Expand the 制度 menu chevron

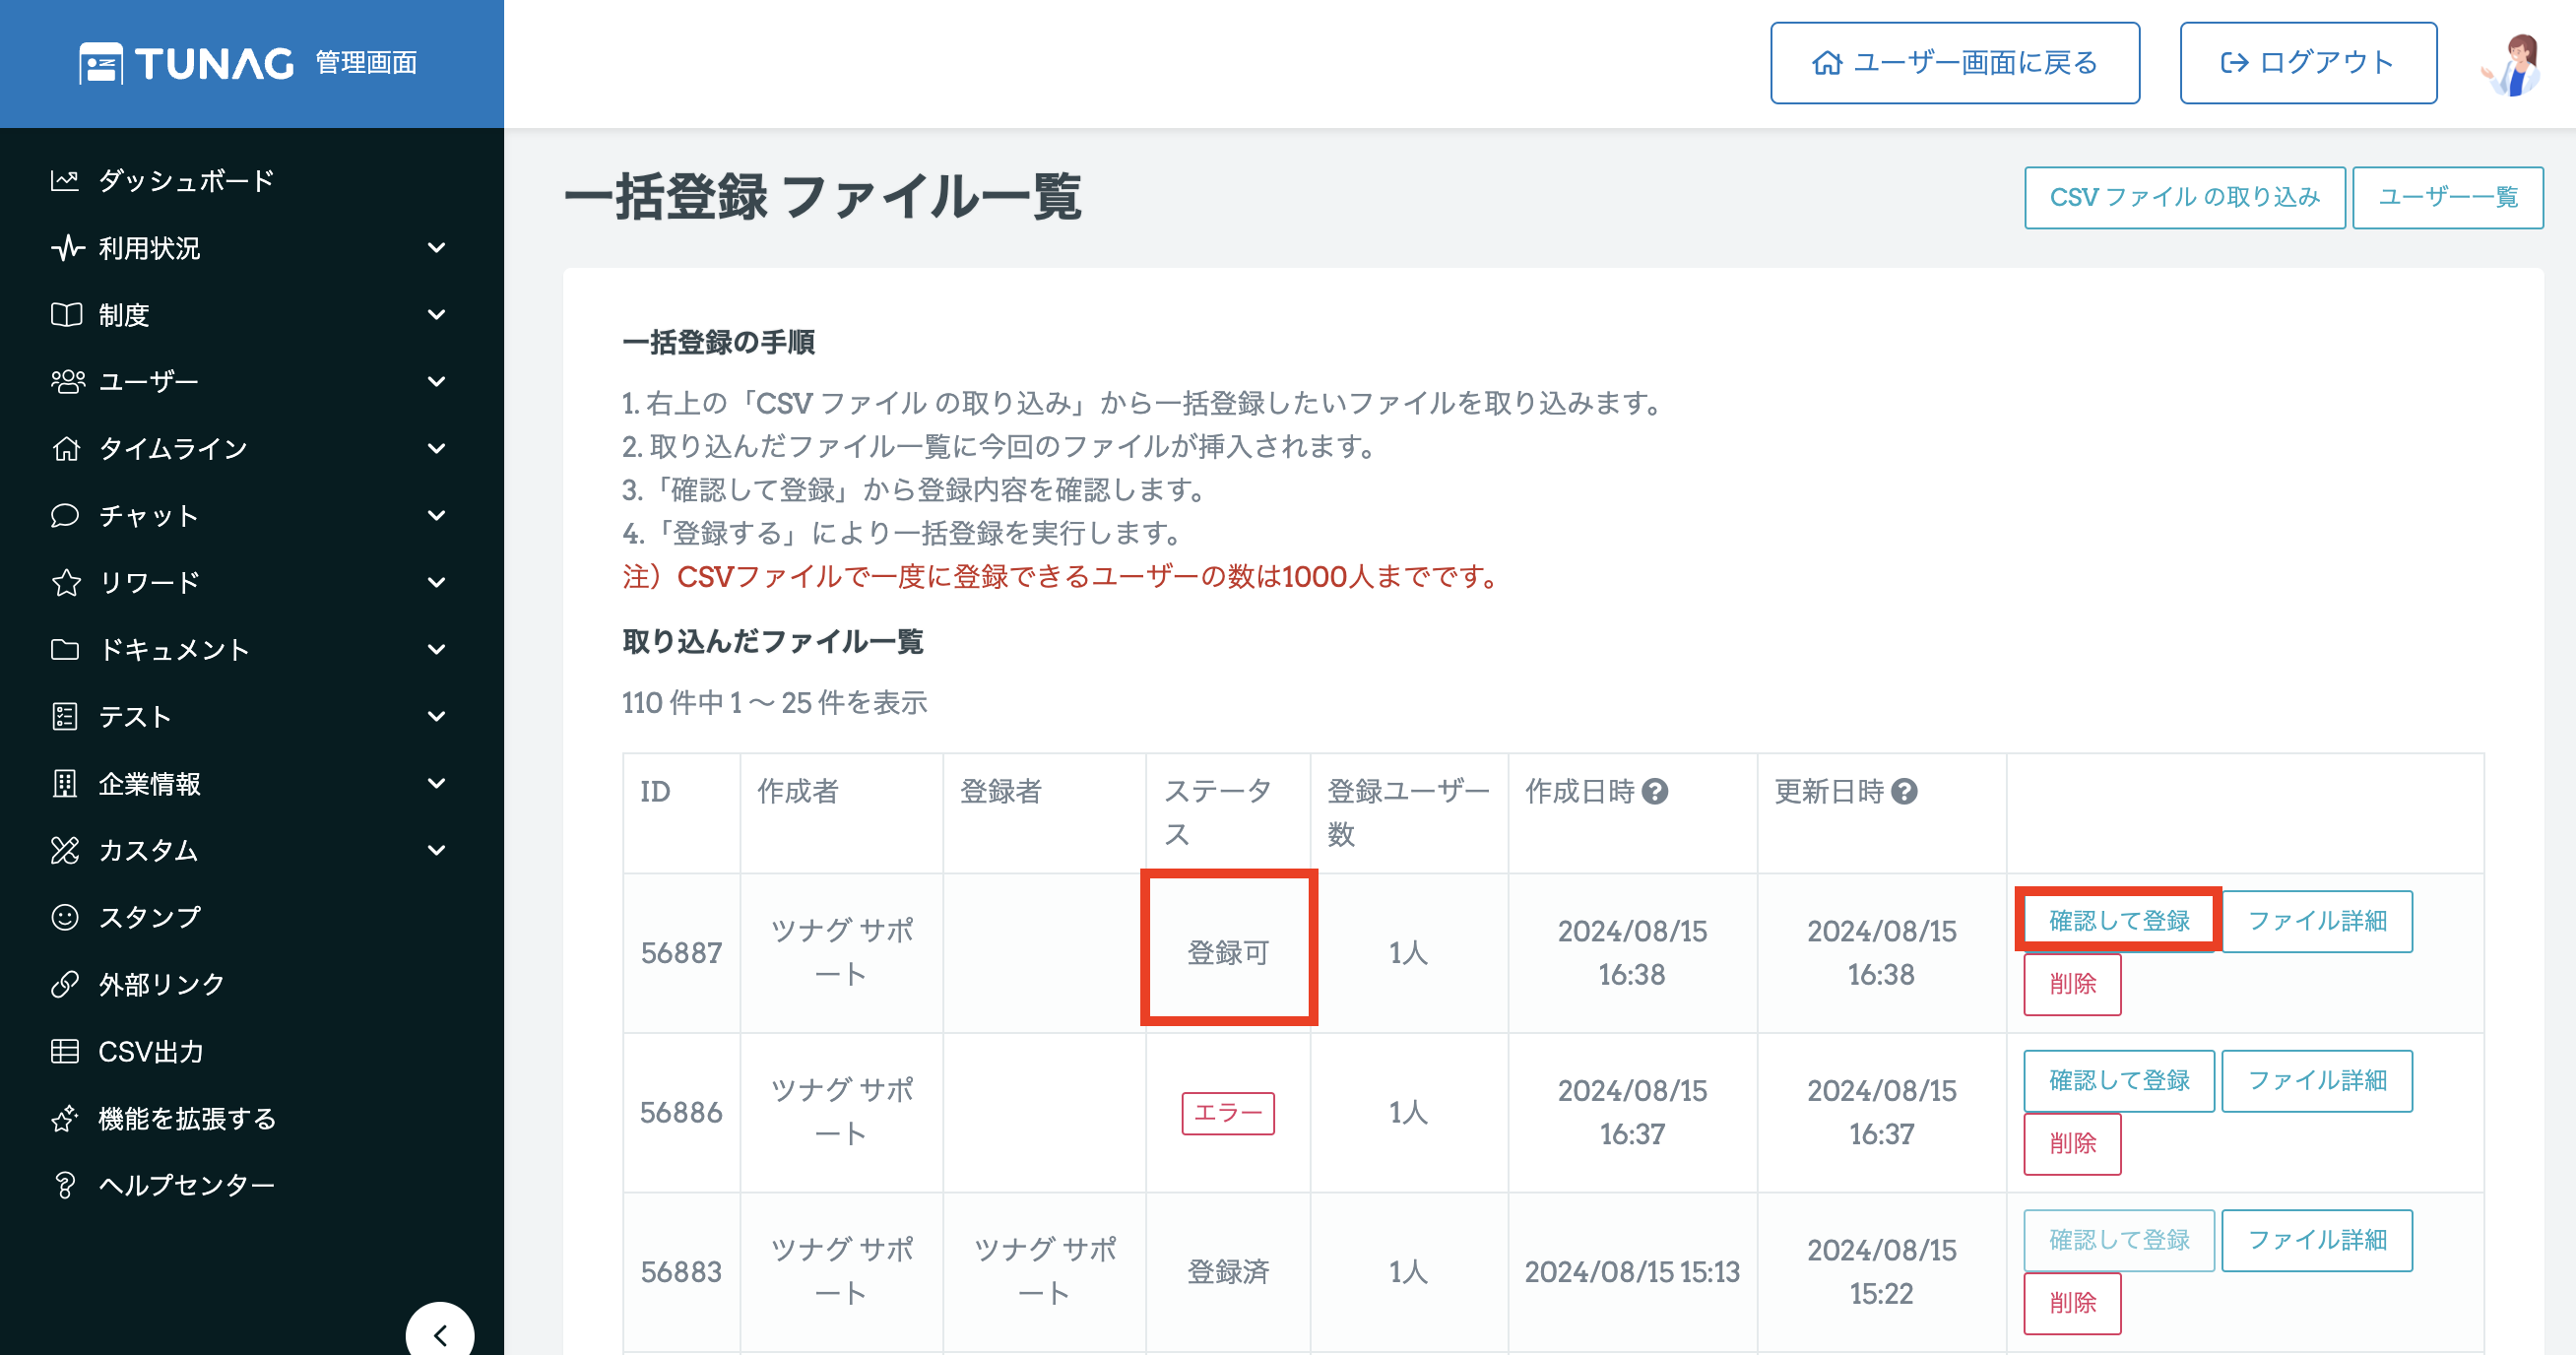(x=437, y=315)
